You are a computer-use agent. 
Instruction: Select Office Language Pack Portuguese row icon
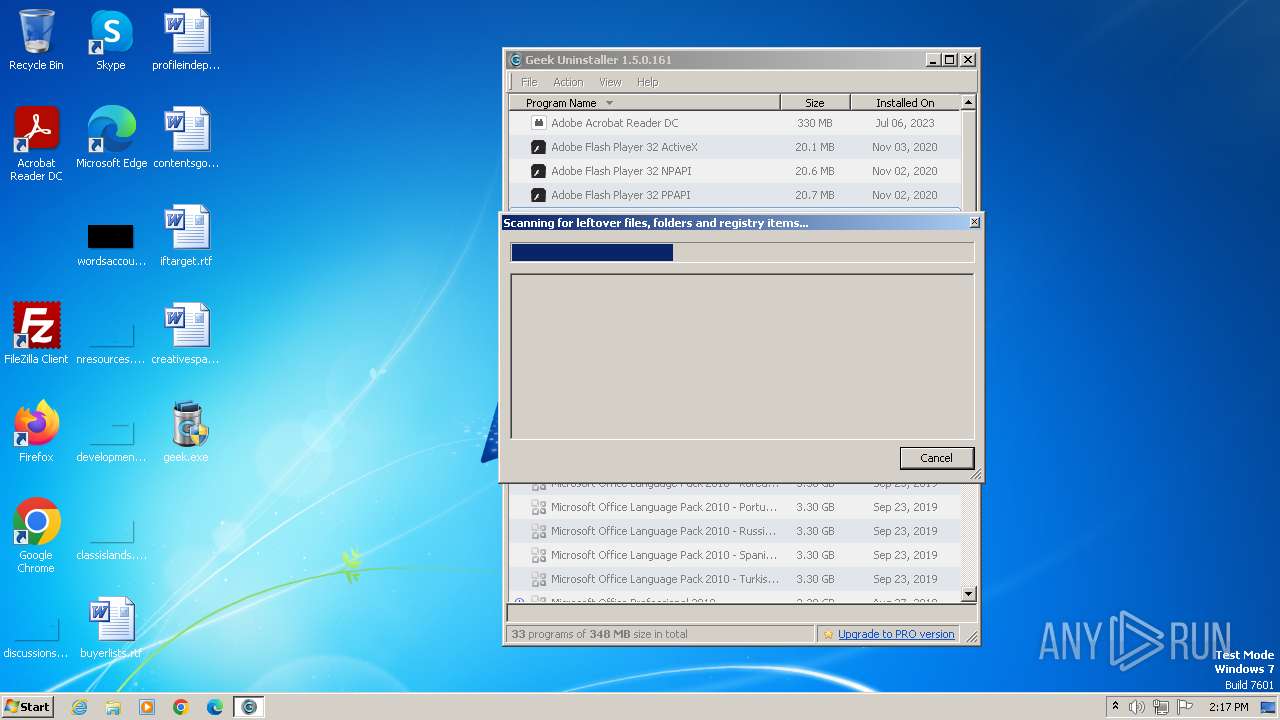(x=538, y=507)
